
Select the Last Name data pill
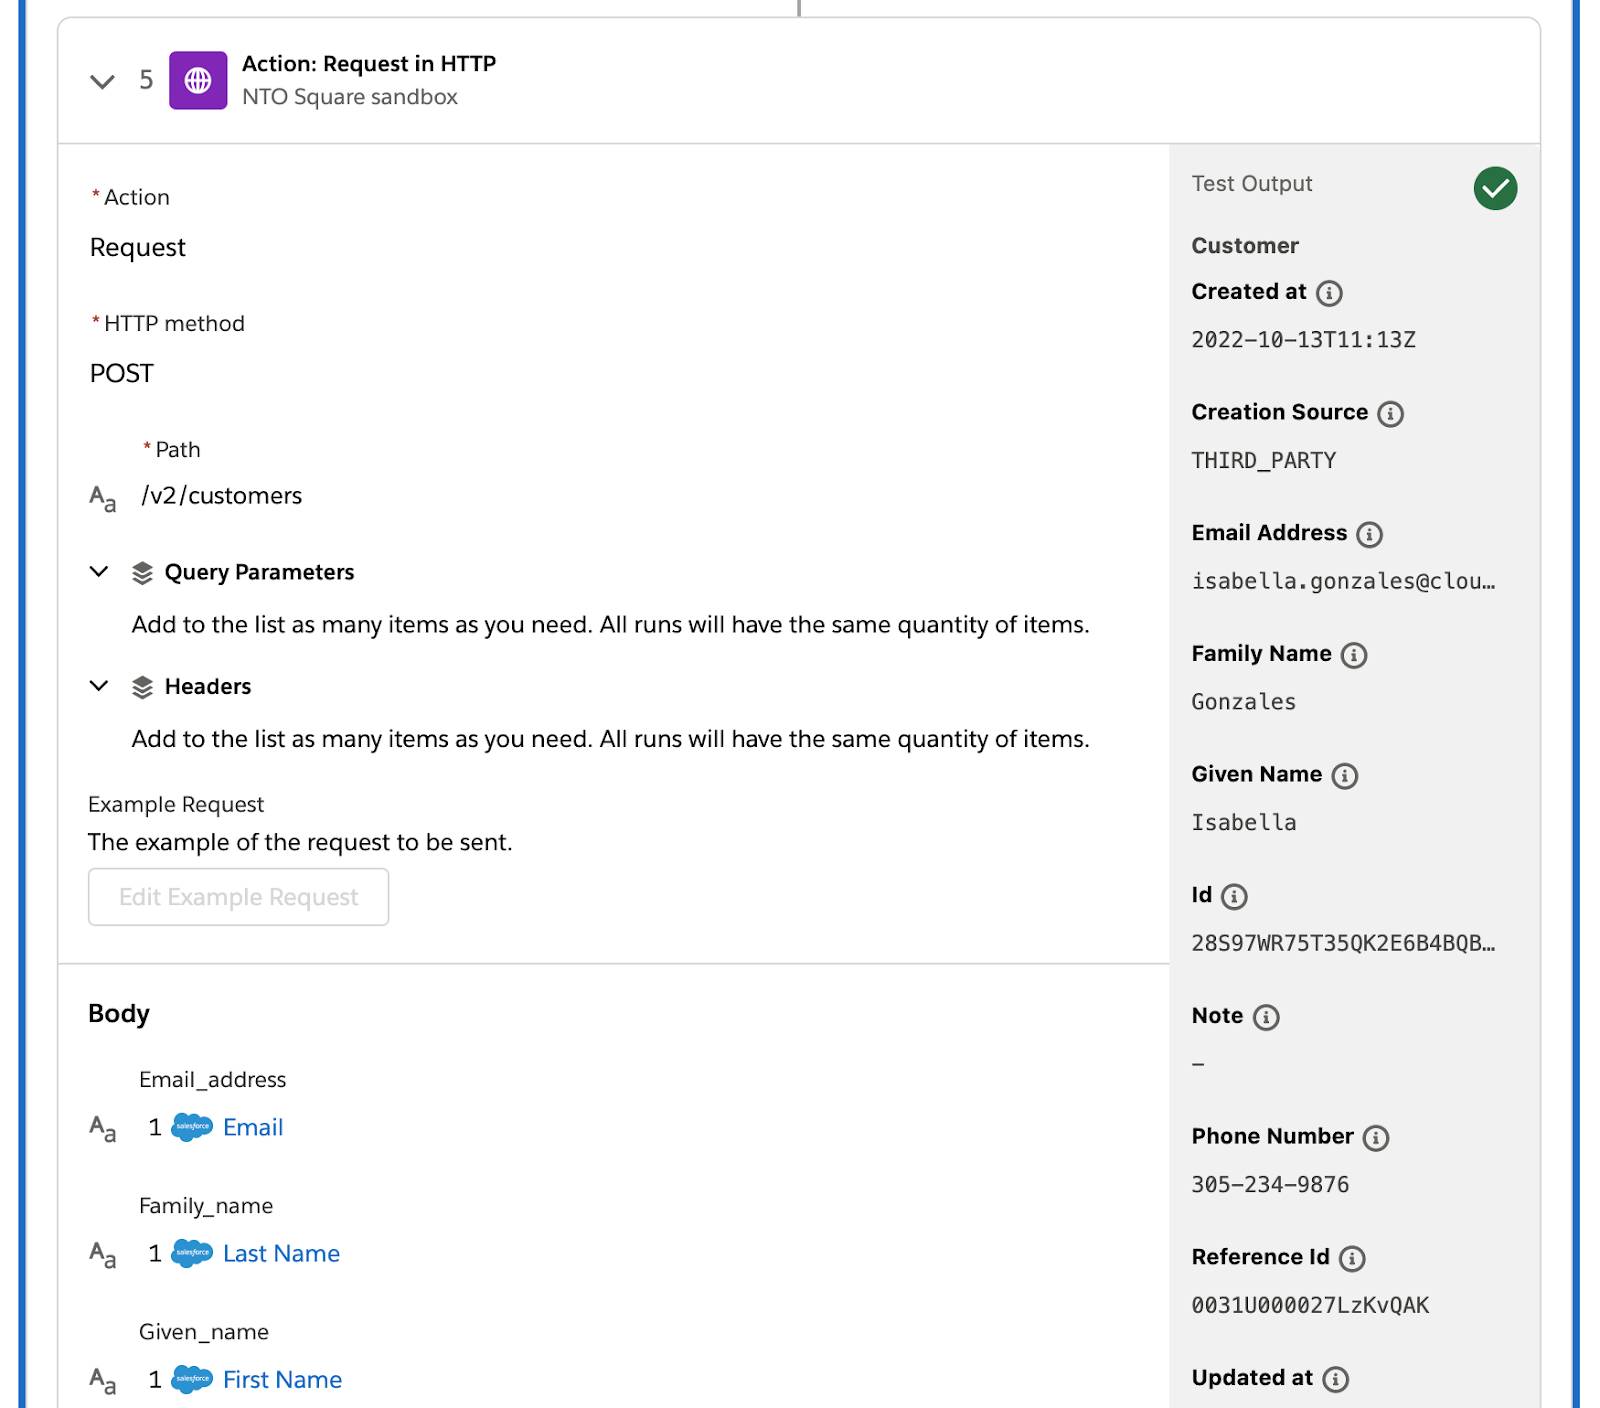click(x=281, y=1253)
